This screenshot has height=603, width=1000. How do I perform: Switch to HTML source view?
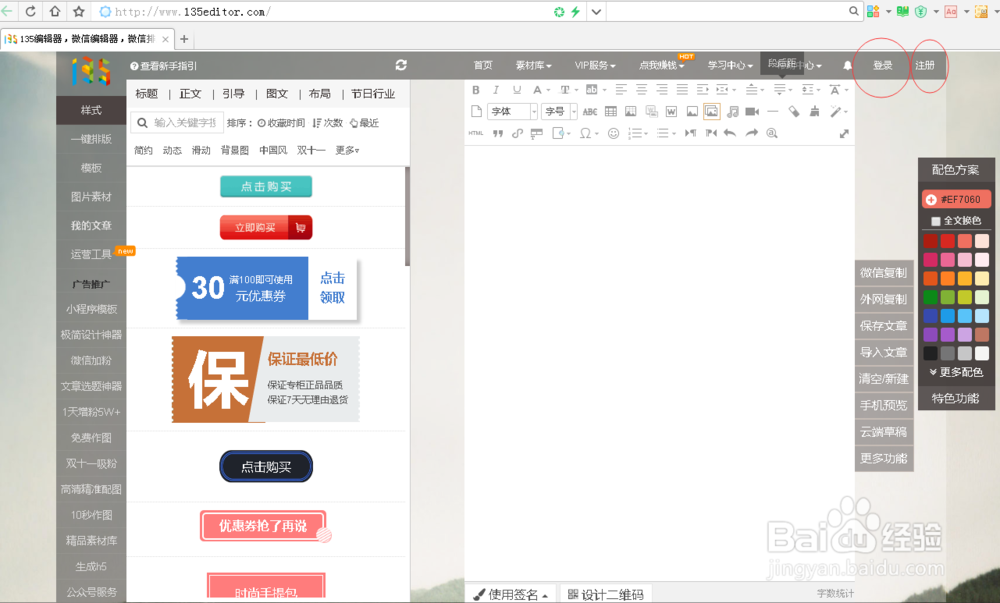[x=476, y=133]
